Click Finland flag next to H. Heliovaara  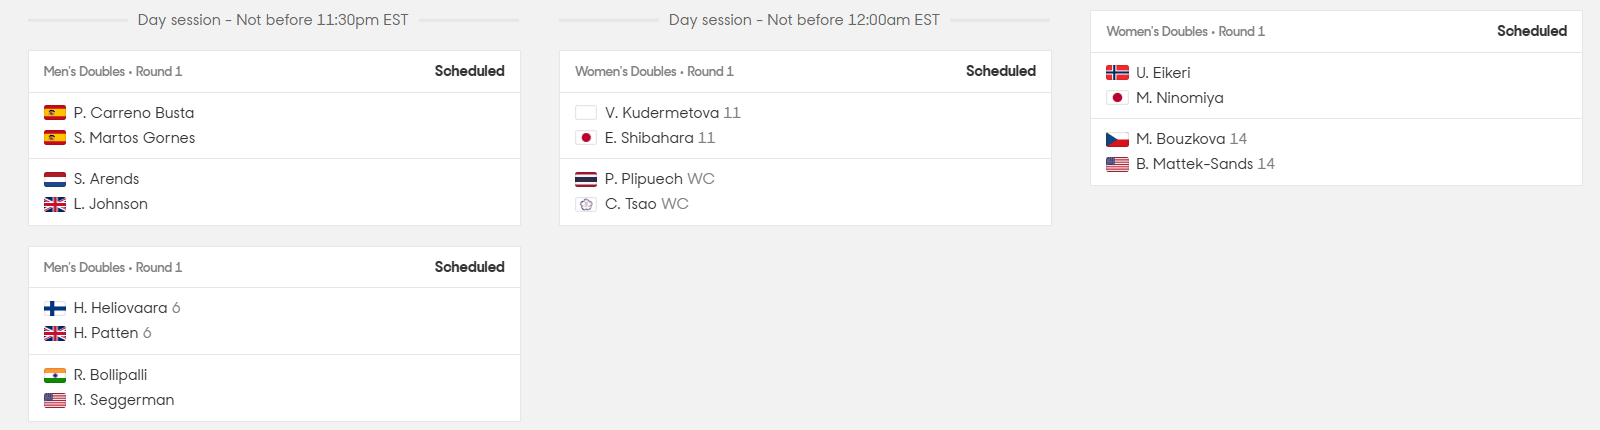tap(55, 308)
